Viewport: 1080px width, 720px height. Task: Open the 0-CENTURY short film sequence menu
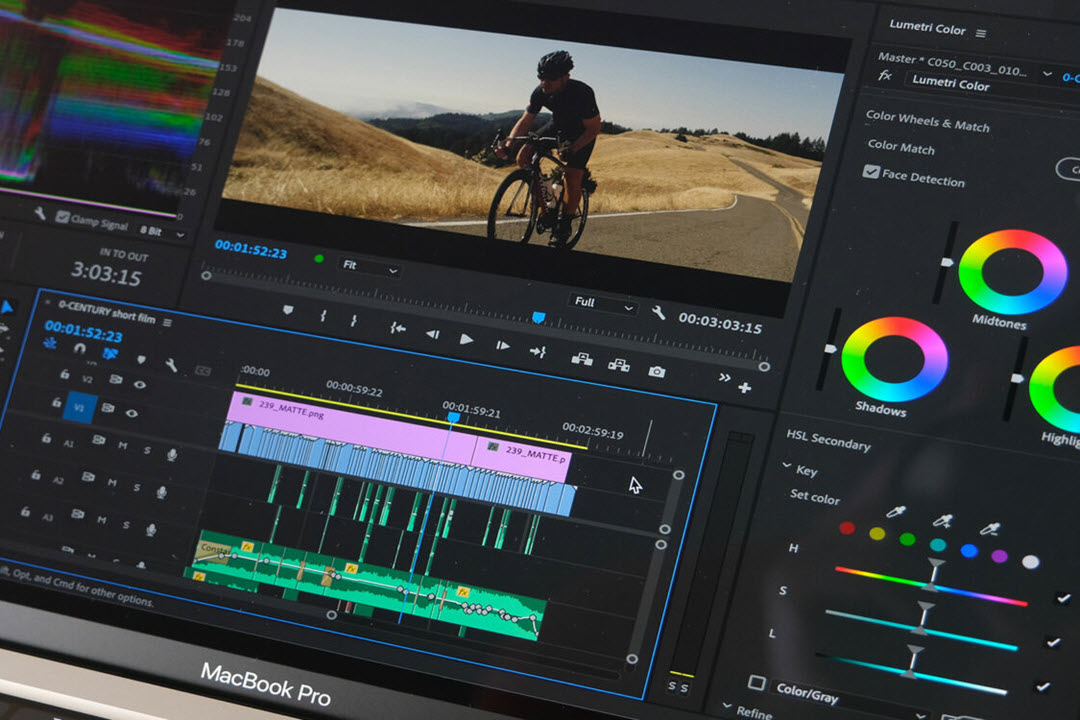point(167,322)
